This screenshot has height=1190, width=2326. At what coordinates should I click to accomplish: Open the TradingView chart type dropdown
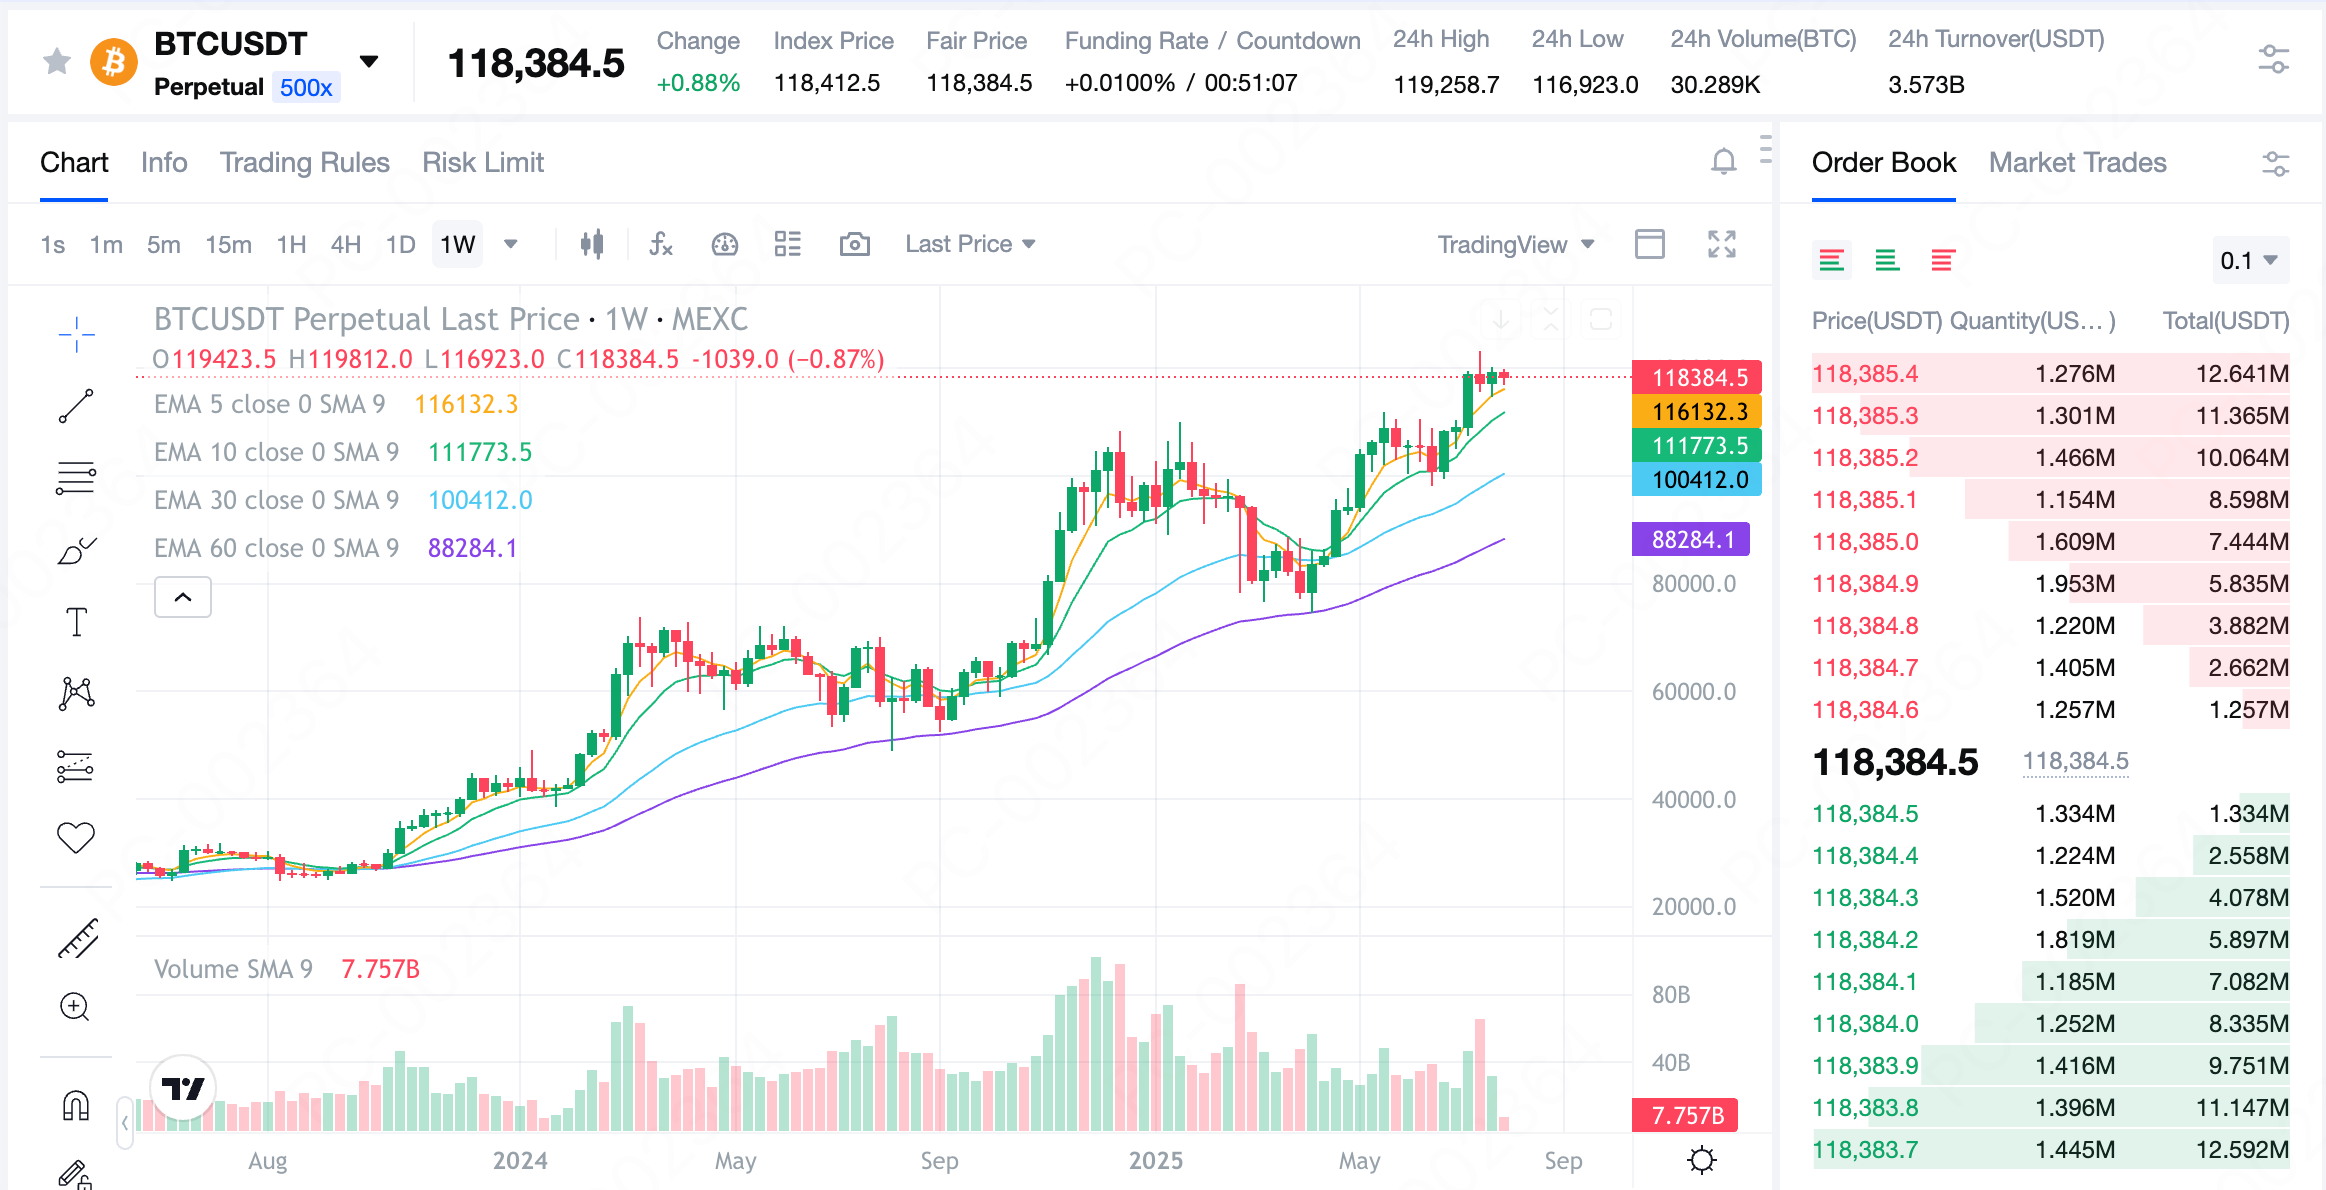click(1515, 245)
